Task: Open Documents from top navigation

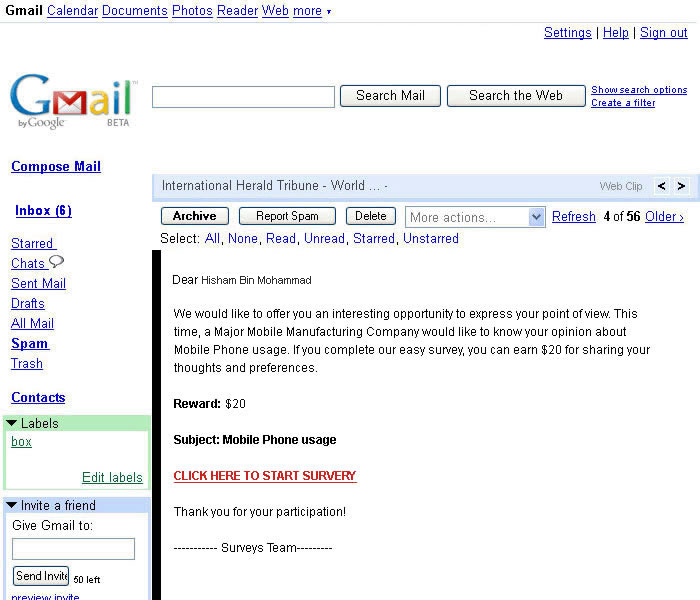Action: point(135,10)
